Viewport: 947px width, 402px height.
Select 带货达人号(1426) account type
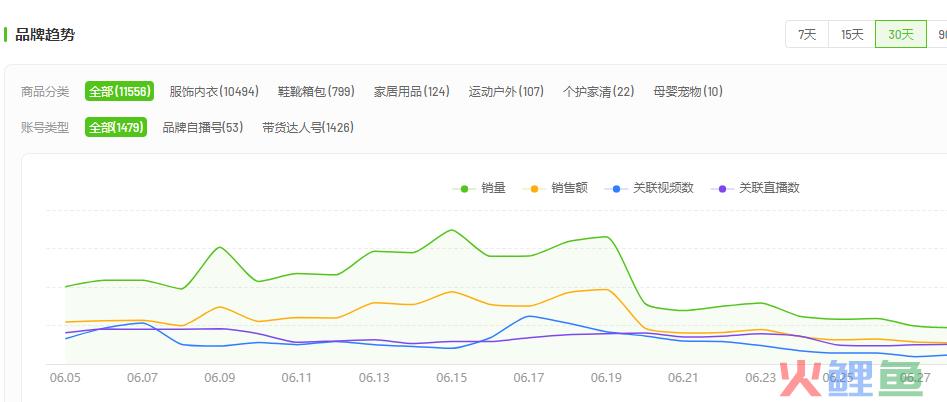308,127
